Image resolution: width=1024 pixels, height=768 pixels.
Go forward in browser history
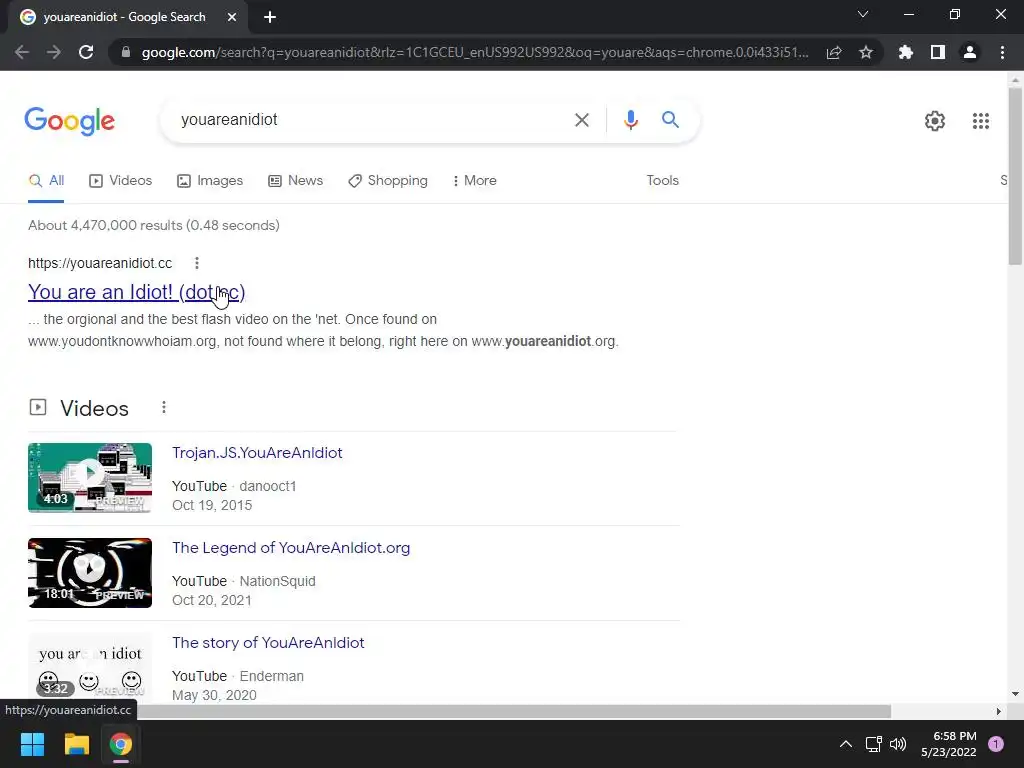(x=54, y=52)
